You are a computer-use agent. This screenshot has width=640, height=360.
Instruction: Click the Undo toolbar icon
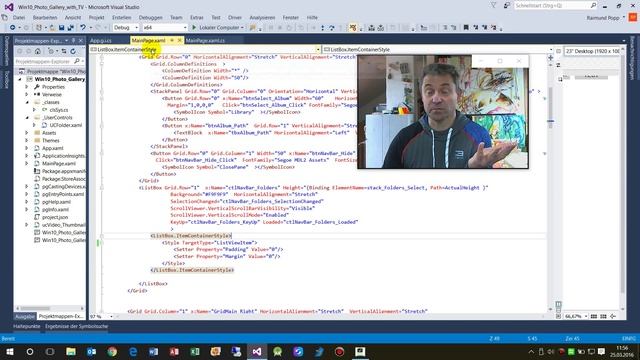click(x=82, y=28)
